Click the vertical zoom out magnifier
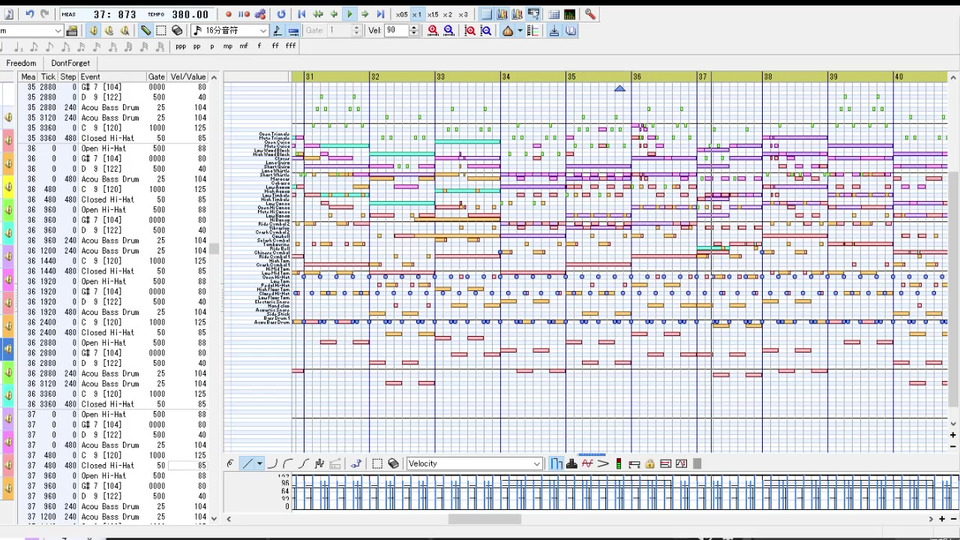Image resolution: width=960 pixels, height=540 pixels. tap(486, 30)
